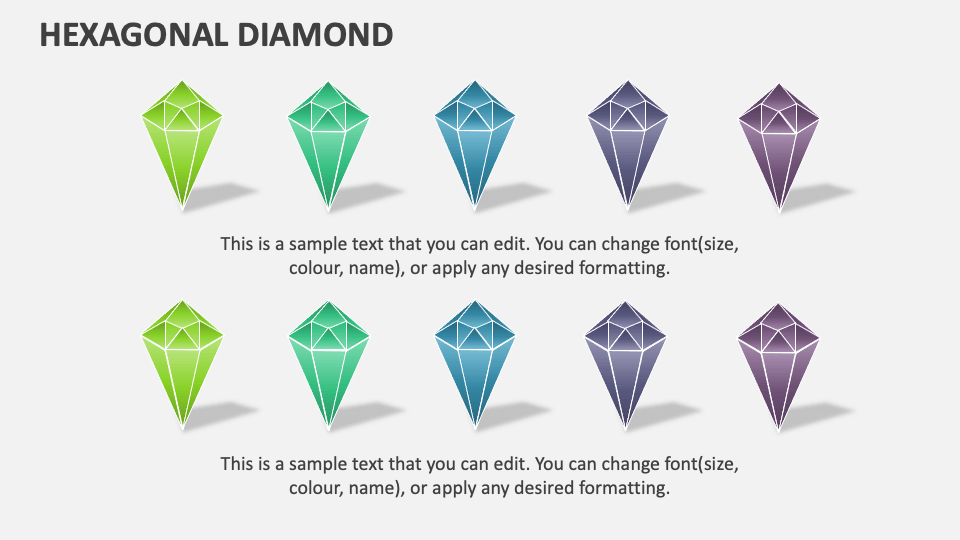Image resolution: width=960 pixels, height=540 pixels.
Task: Select the slate purple diamond in top row
Action: click(x=628, y=145)
